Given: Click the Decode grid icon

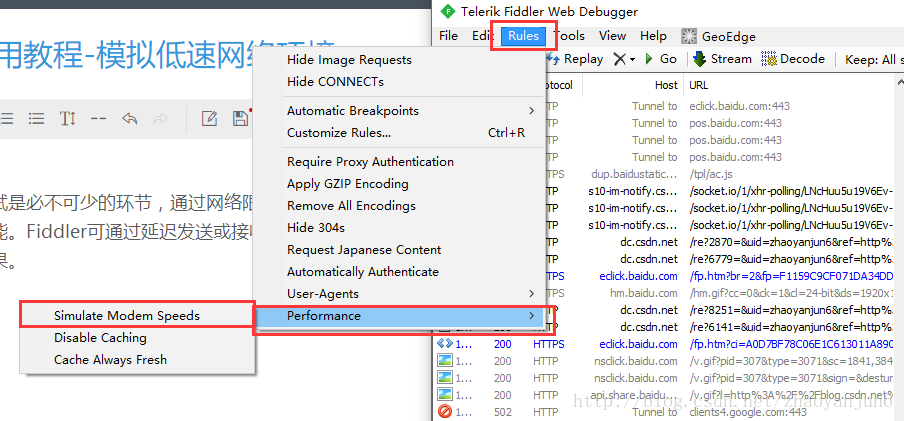Looking at the screenshot, I should (769, 59).
